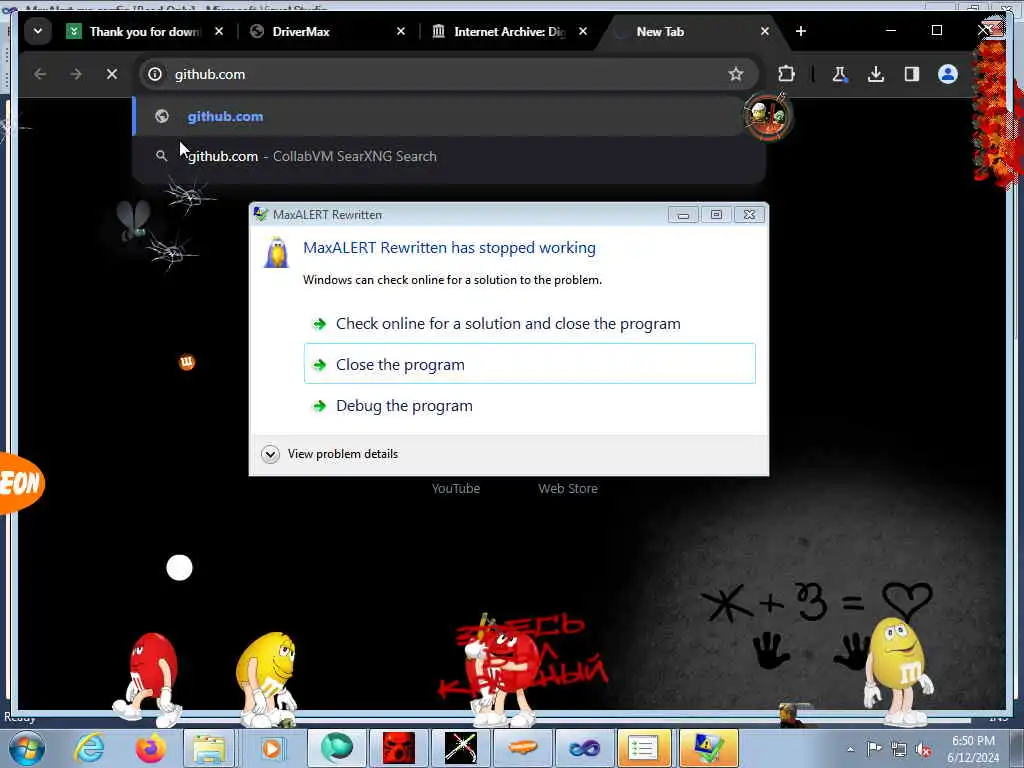Go back with the browser back arrow

point(40,74)
